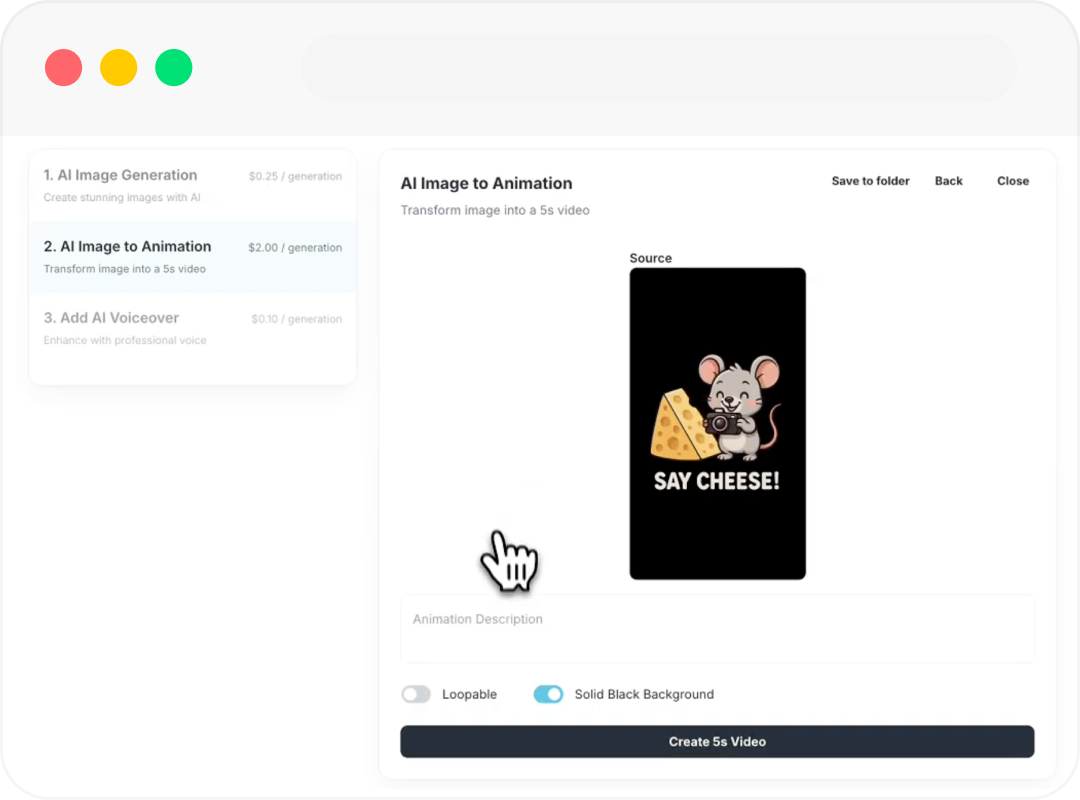Click the yellow minimize window dot

click(118, 68)
